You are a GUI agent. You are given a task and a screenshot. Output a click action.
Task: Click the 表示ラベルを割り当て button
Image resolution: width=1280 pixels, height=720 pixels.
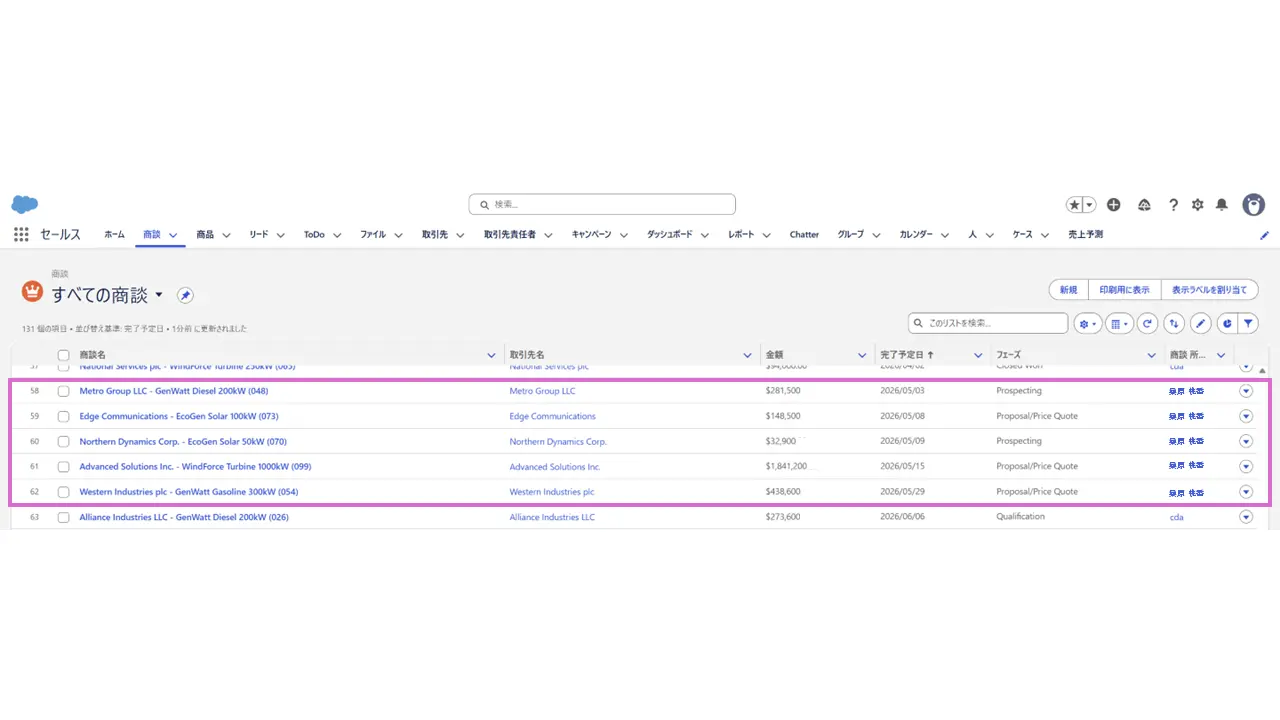point(1209,290)
